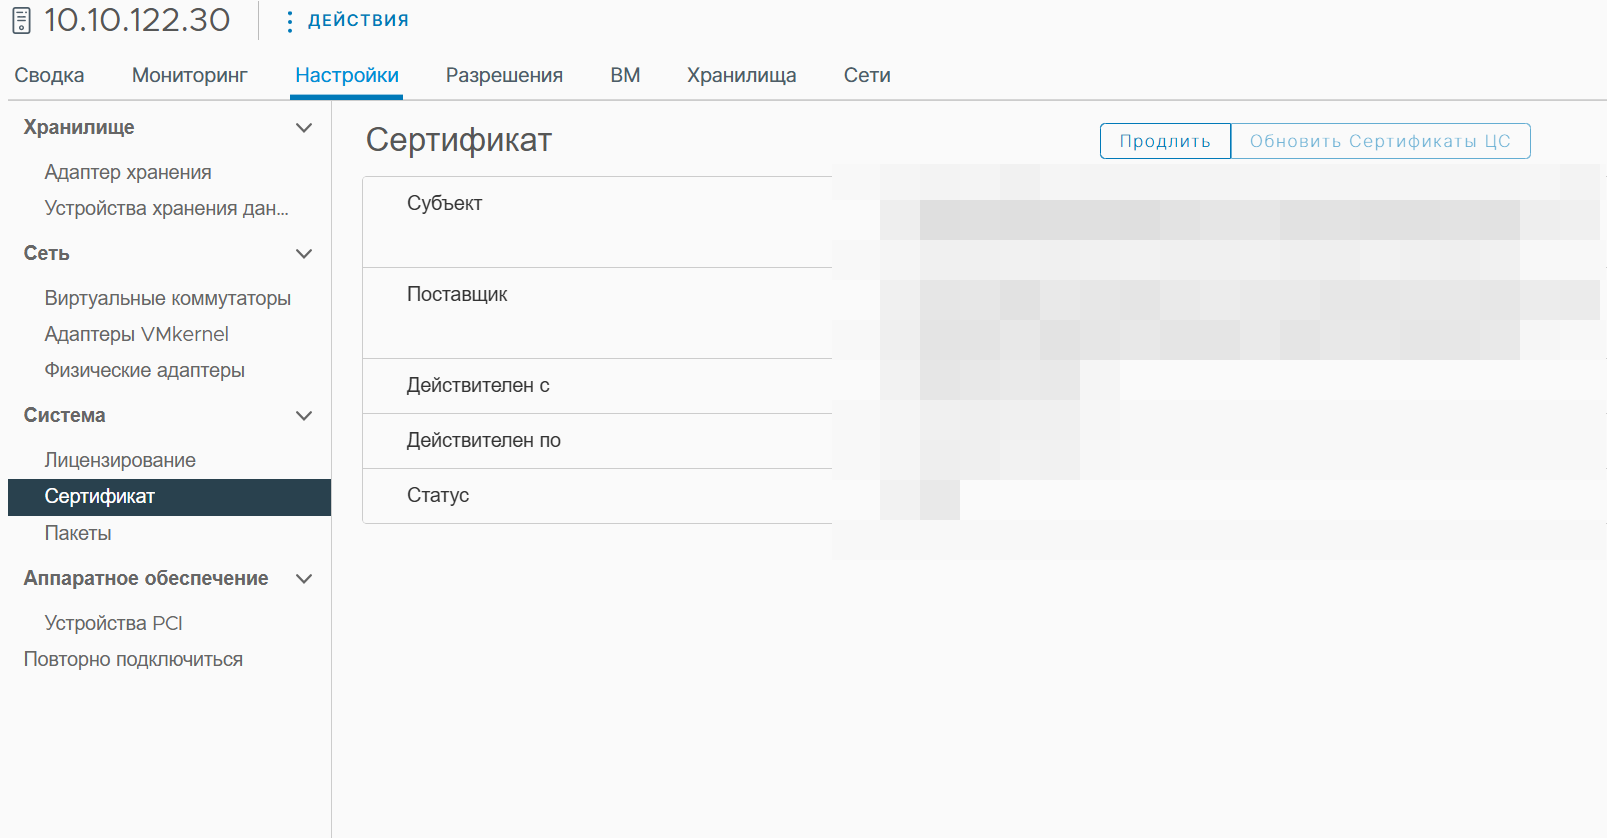Image resolution: width=1607 pixels, height=838 pixels.
Task: Click the Субъект row label
Action: [x=444, y=203]
